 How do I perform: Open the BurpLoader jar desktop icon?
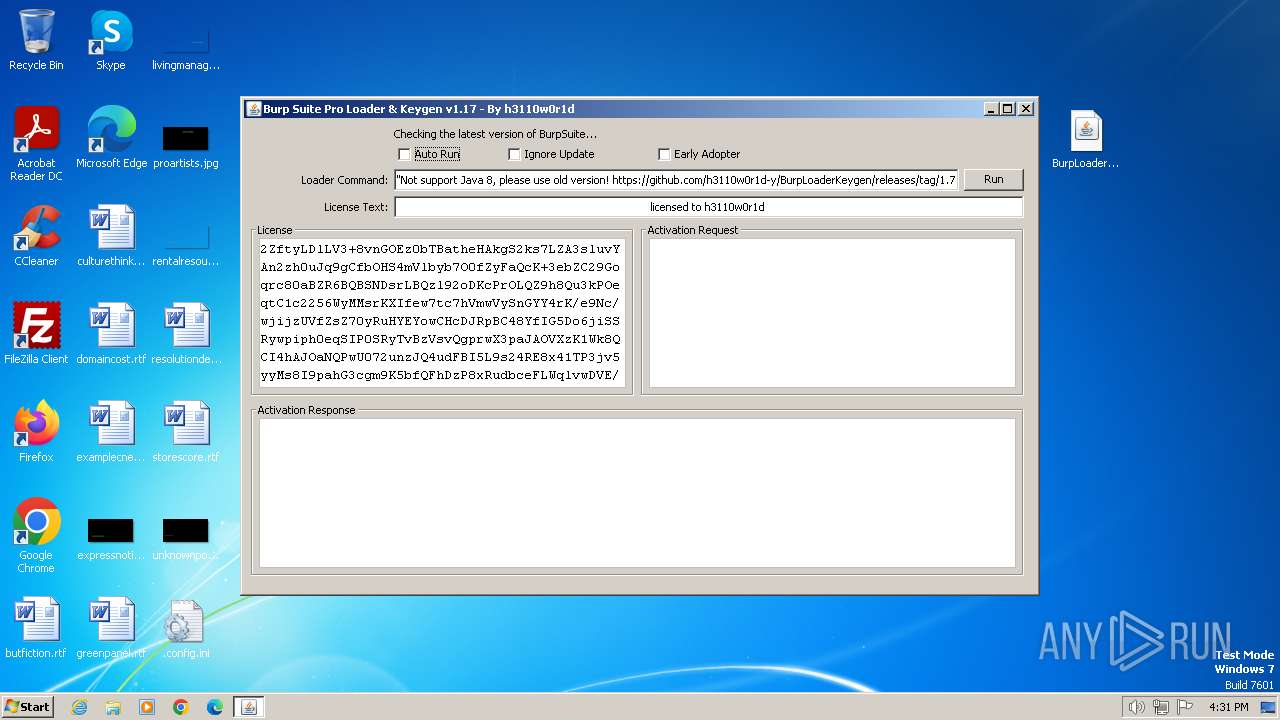click(1085, 138)
